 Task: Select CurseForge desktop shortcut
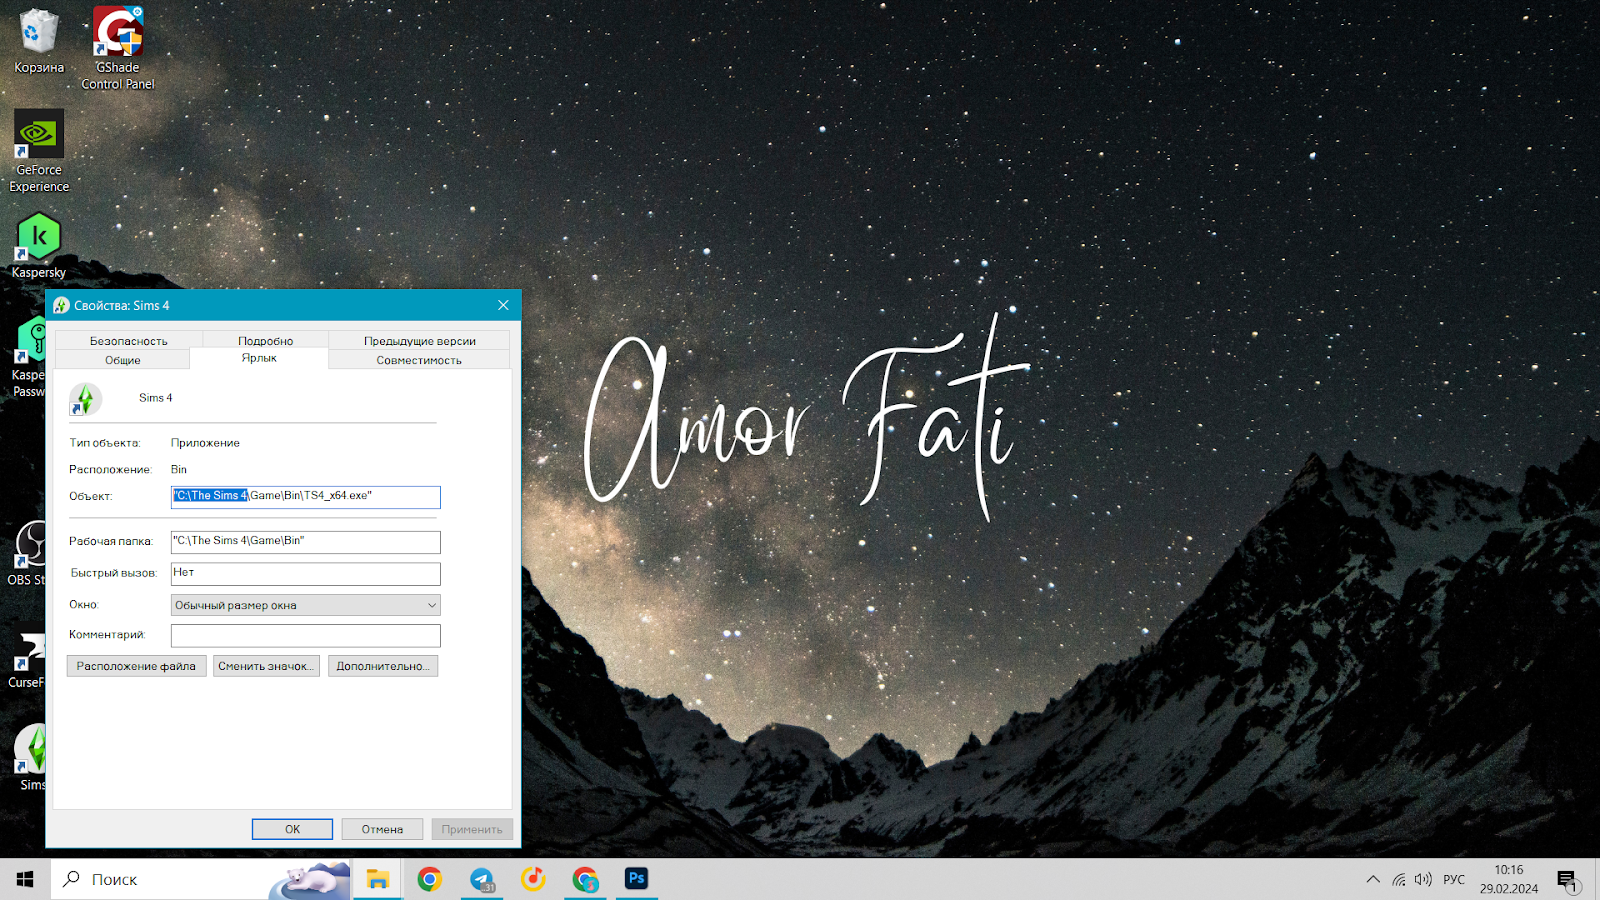click(x=28, y=658)
